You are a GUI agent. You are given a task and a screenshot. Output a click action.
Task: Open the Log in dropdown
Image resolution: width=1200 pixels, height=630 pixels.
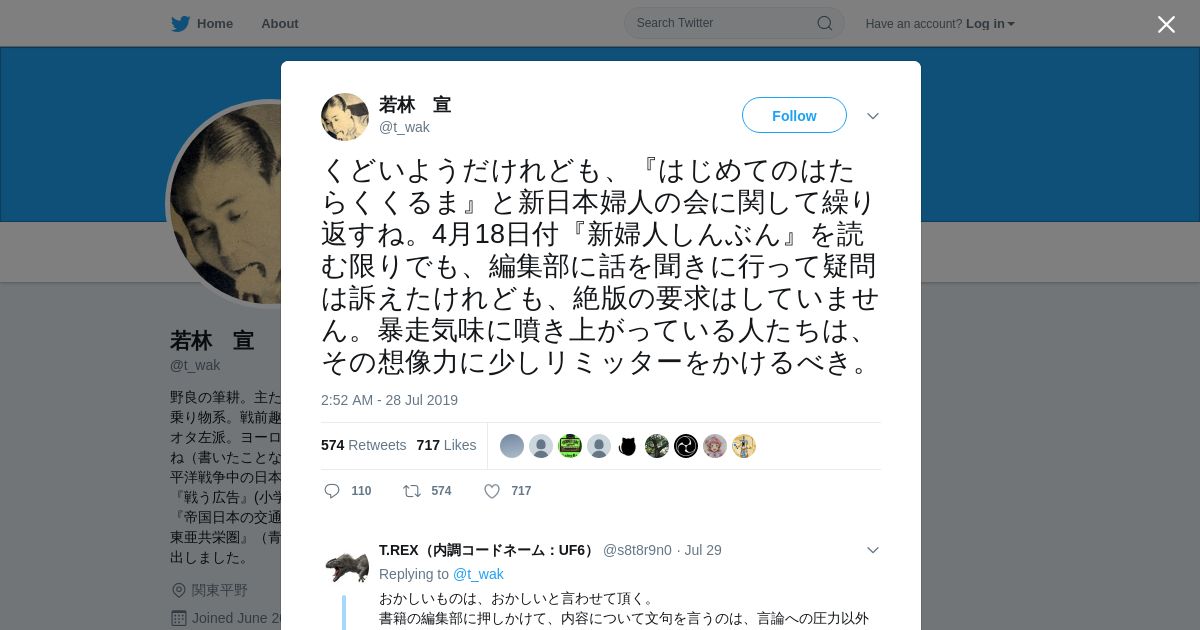click(x=990, y=24)
